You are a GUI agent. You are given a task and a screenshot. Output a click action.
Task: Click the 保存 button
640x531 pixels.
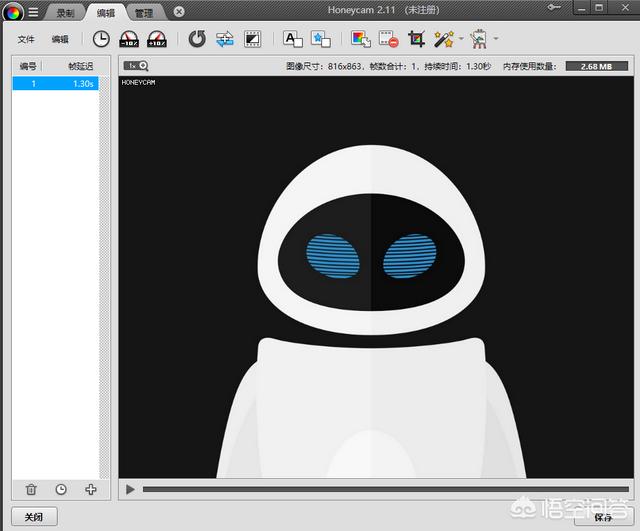pos(602,517)
